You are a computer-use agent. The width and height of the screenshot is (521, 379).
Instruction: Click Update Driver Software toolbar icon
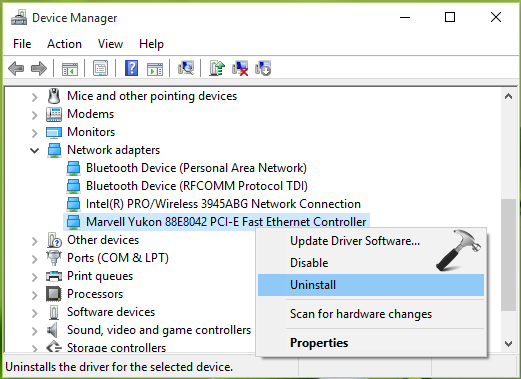217,68
